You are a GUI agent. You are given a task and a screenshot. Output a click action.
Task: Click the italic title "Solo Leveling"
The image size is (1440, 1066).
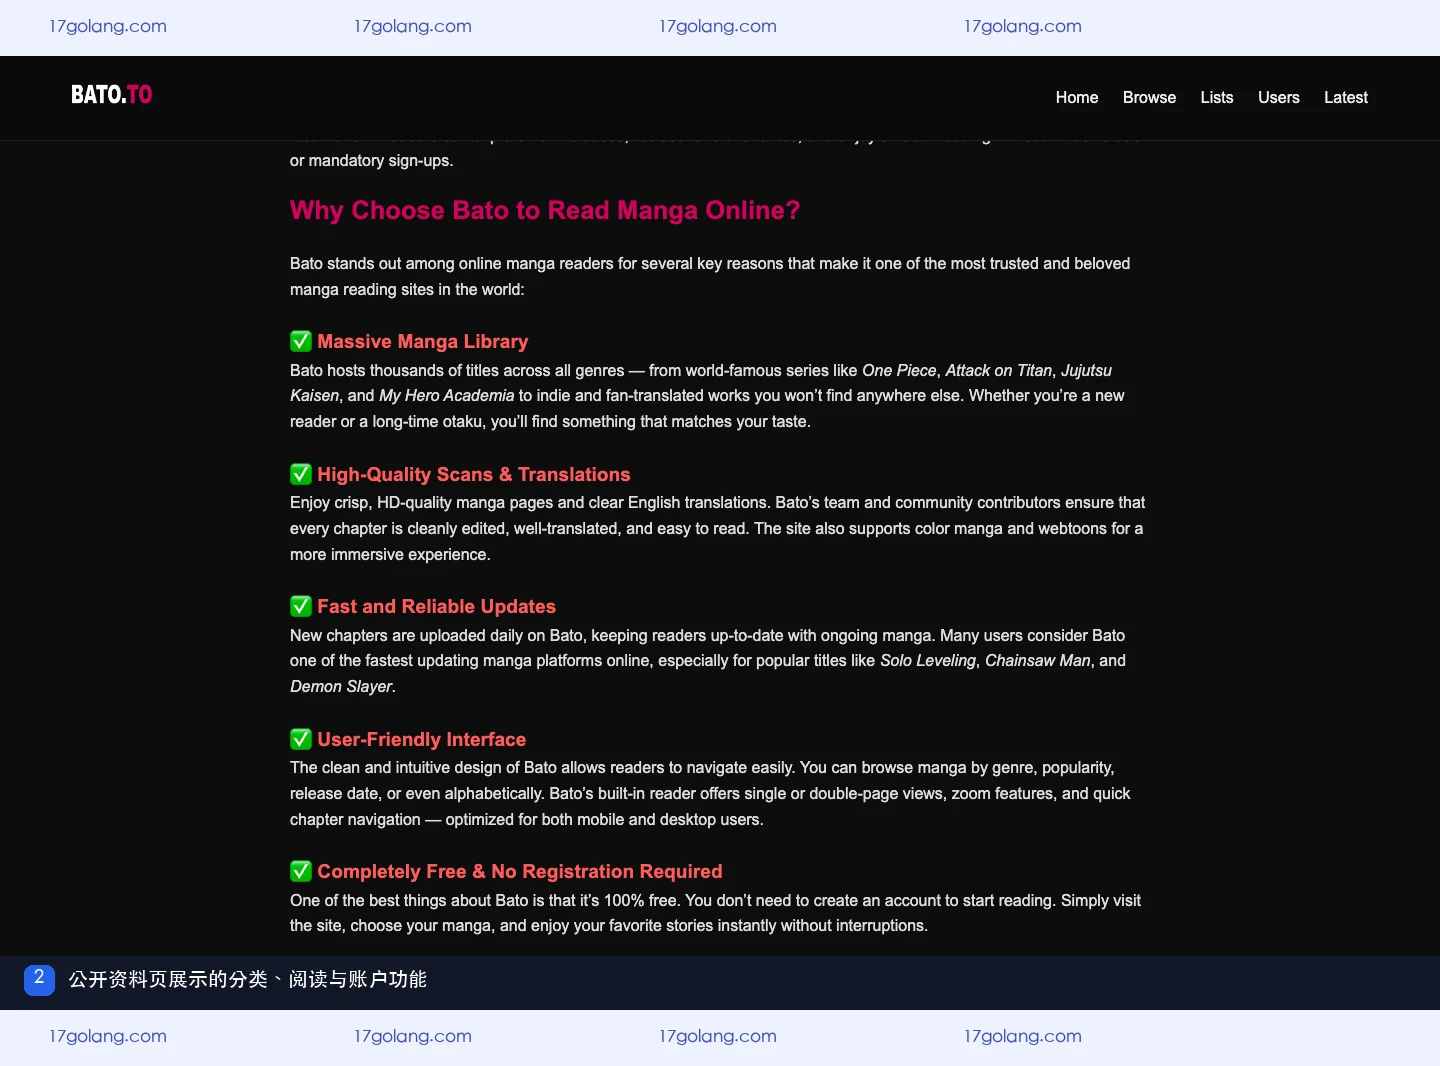(928, 661)
